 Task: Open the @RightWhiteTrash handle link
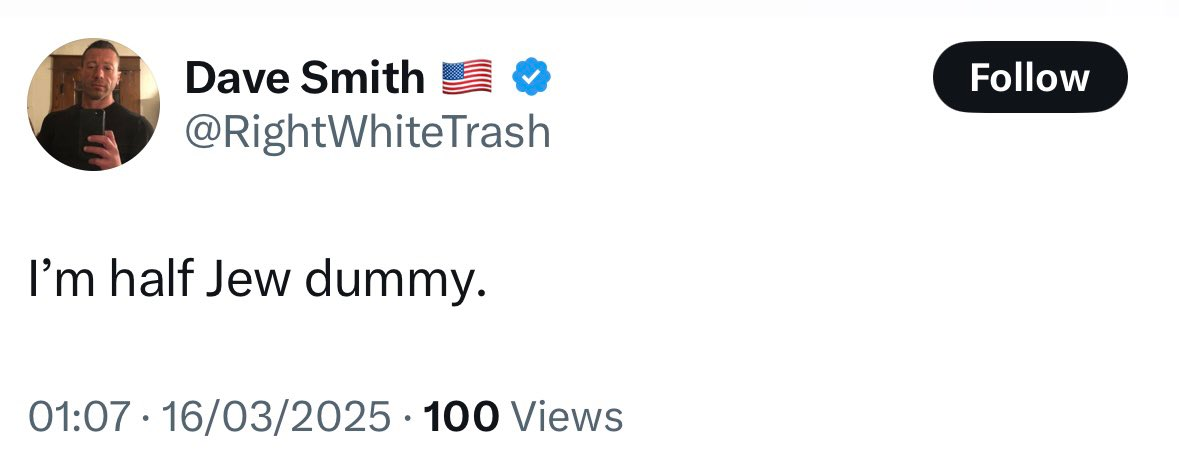(x=368, y=132)
